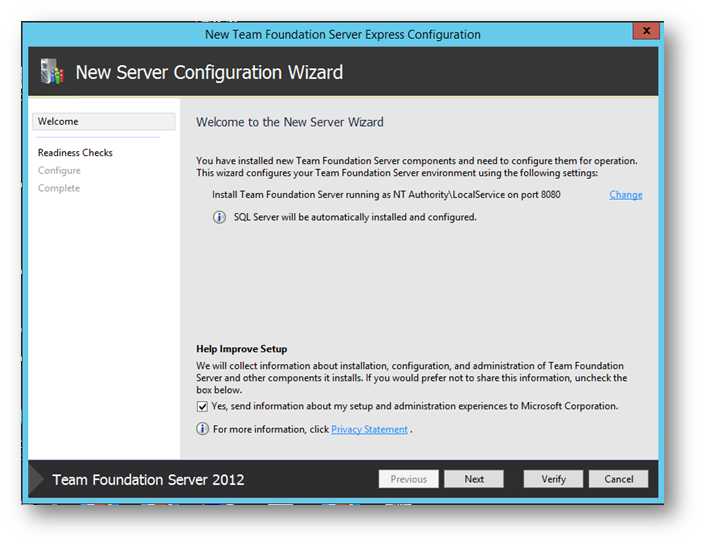The image size is (706, 547).
Task: Click the Change link for install settings
Action: coord(625,195)
